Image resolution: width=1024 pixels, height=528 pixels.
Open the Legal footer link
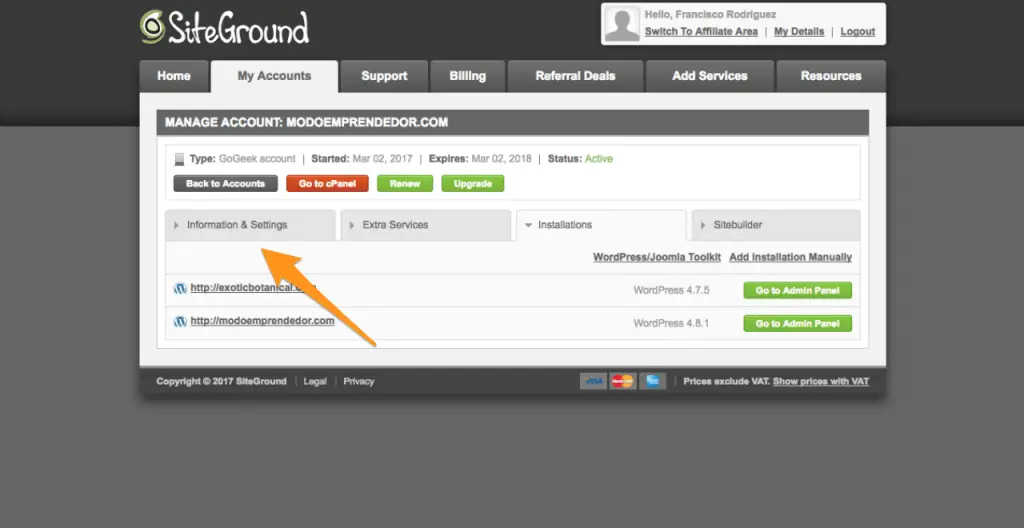tap(315, 381)
